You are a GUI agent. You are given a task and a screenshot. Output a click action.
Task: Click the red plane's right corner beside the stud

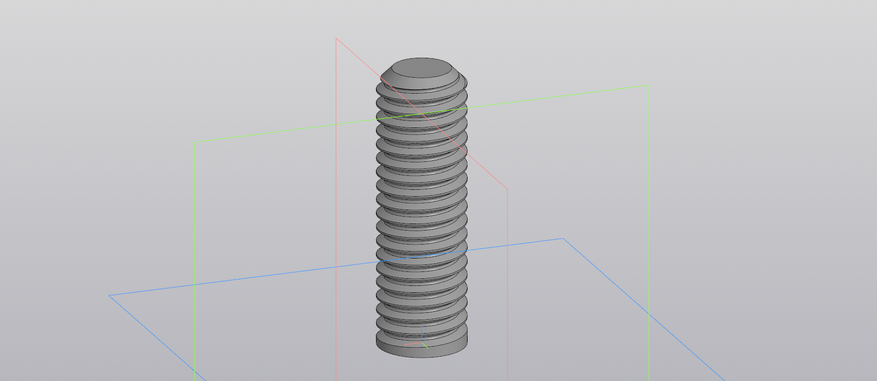[507, 189]
